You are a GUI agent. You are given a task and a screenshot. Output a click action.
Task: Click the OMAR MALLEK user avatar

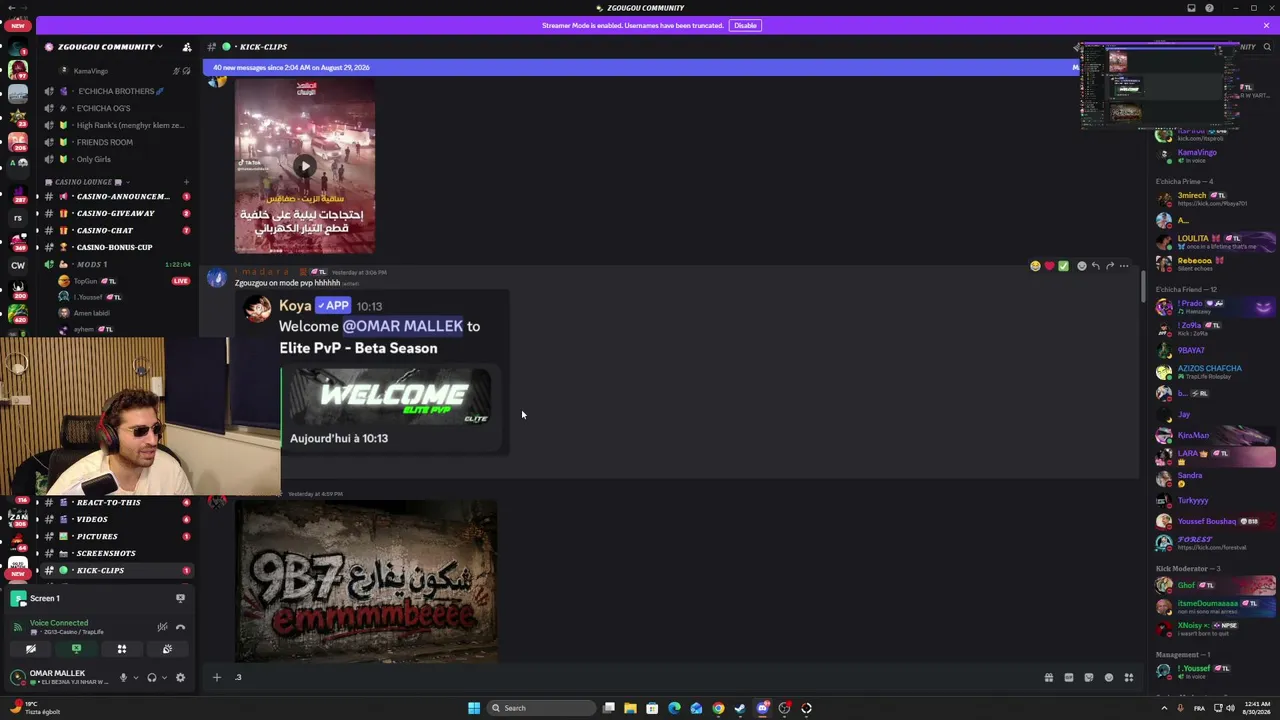pyautogui.click(x=18, y=677)
